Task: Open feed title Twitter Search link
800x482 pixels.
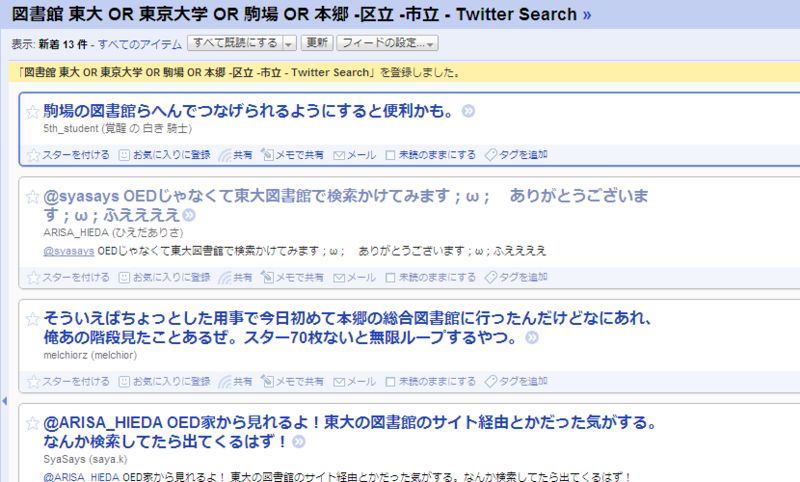Action: 301,14
